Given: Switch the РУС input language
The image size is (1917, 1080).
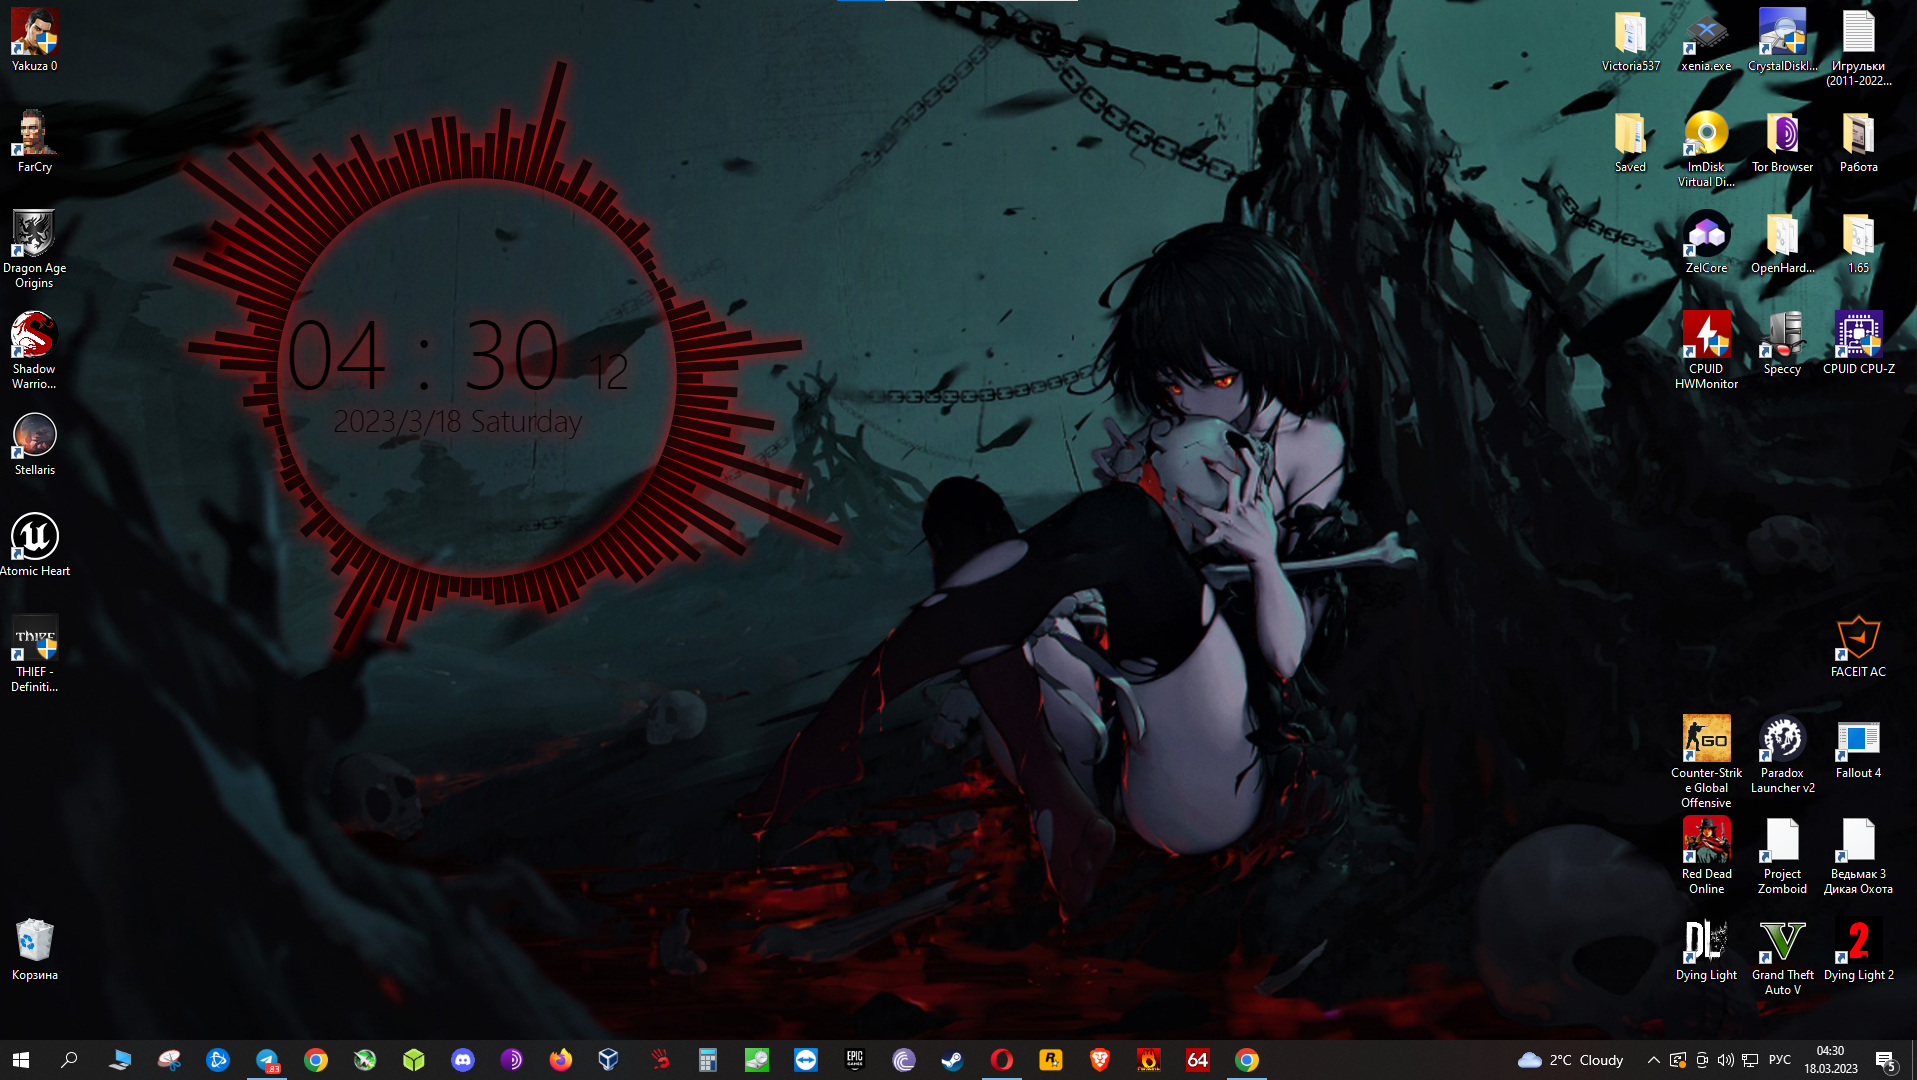Looking at the screenshot, I should point(1780,1060).
